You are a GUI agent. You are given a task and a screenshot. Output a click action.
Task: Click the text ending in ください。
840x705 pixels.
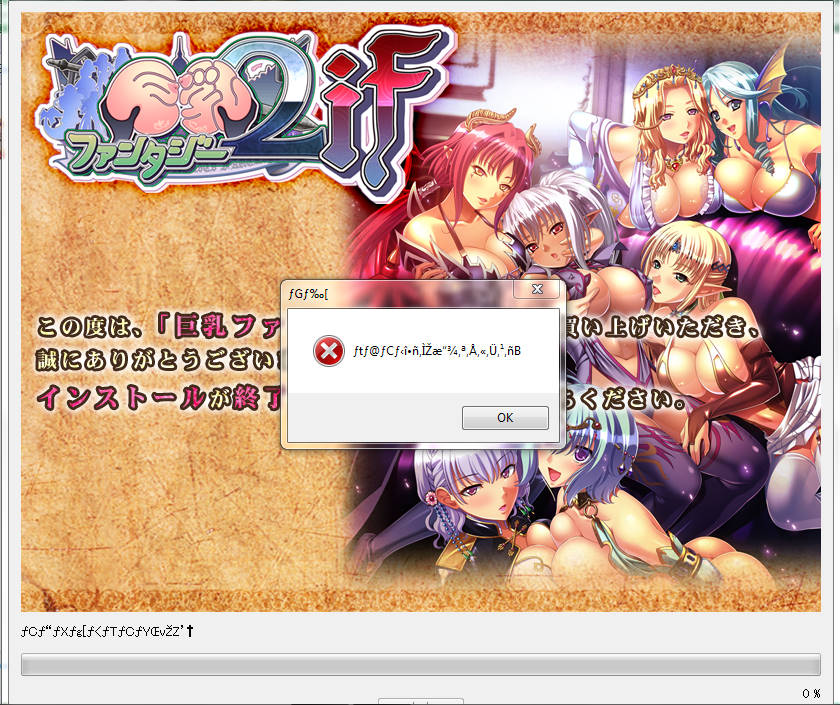point(628,401)
